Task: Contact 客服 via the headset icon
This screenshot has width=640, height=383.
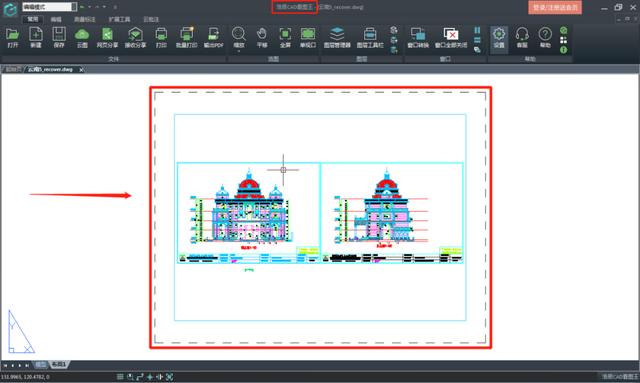Action: 522,38
